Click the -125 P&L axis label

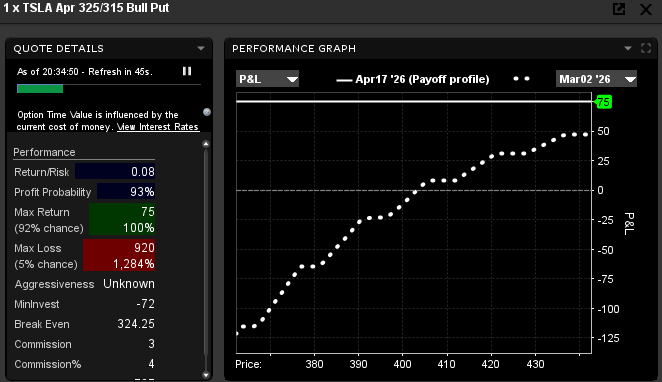[x=608, y=338]
